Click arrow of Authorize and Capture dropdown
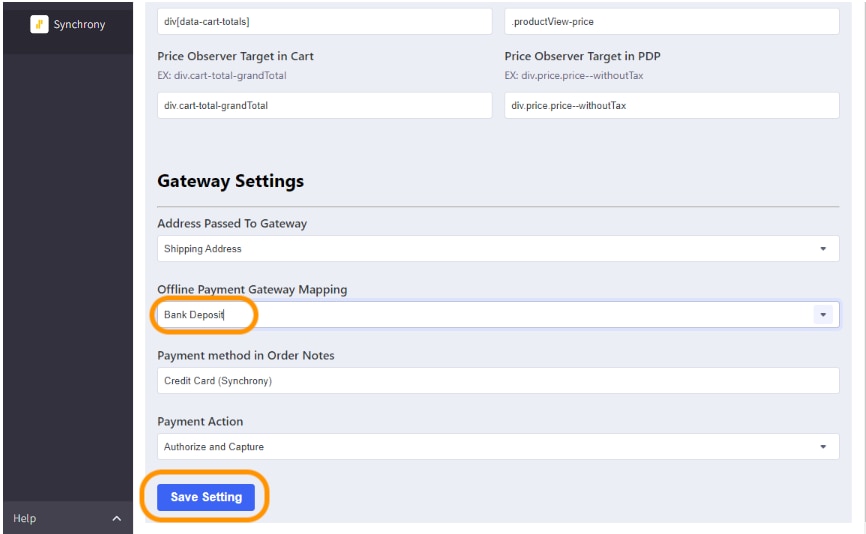 coord(823,447)
